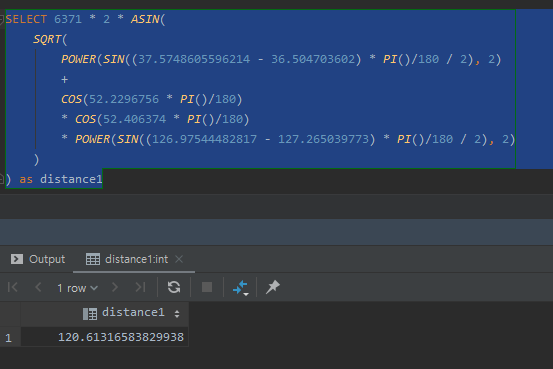Click the 'as' keyword
This screenshot has width=553, height=369.
point(26,179)
